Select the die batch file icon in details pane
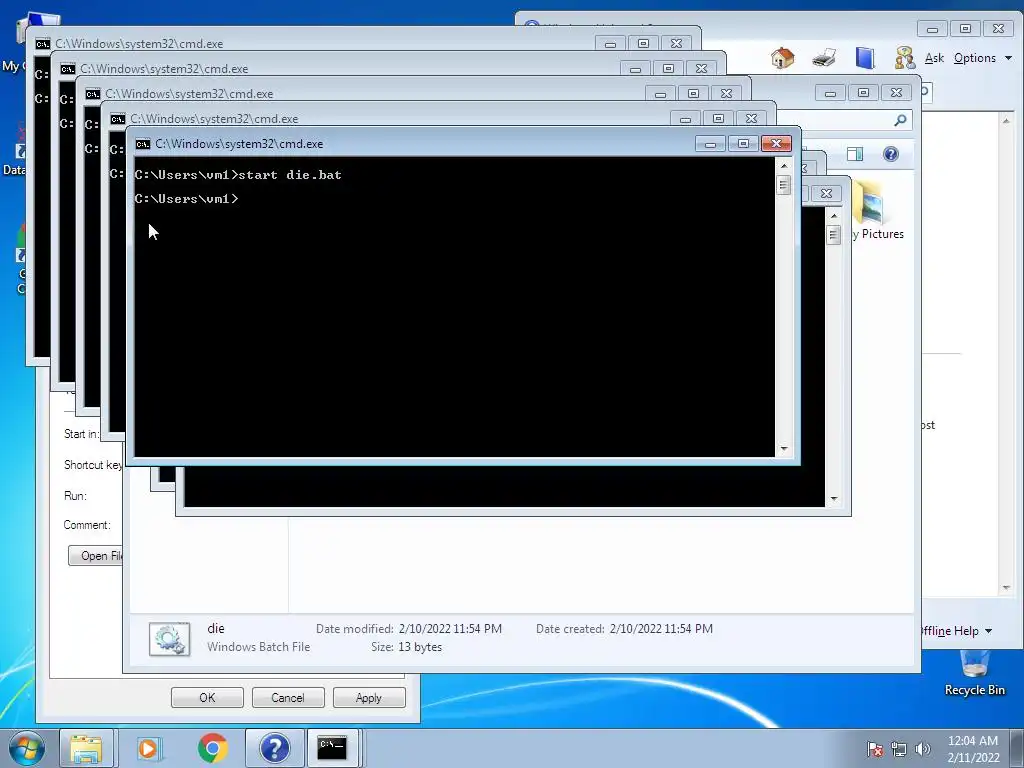 [x=169, y=639]
